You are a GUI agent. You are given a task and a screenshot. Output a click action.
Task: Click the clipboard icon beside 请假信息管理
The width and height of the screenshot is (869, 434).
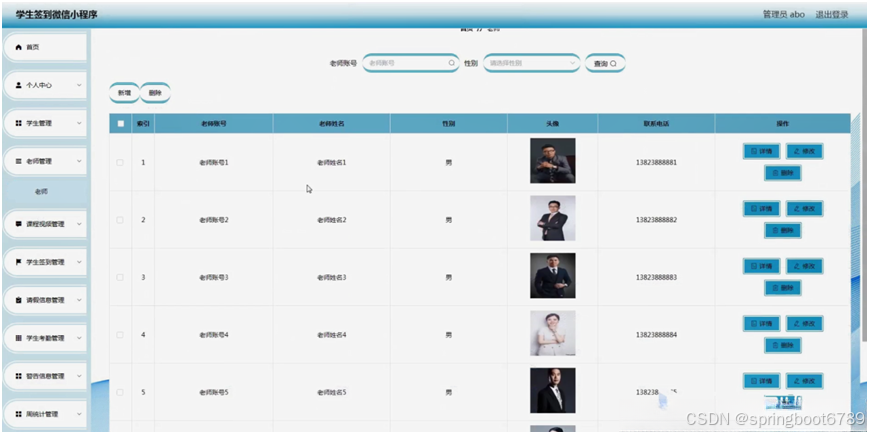tap(18, 300)
